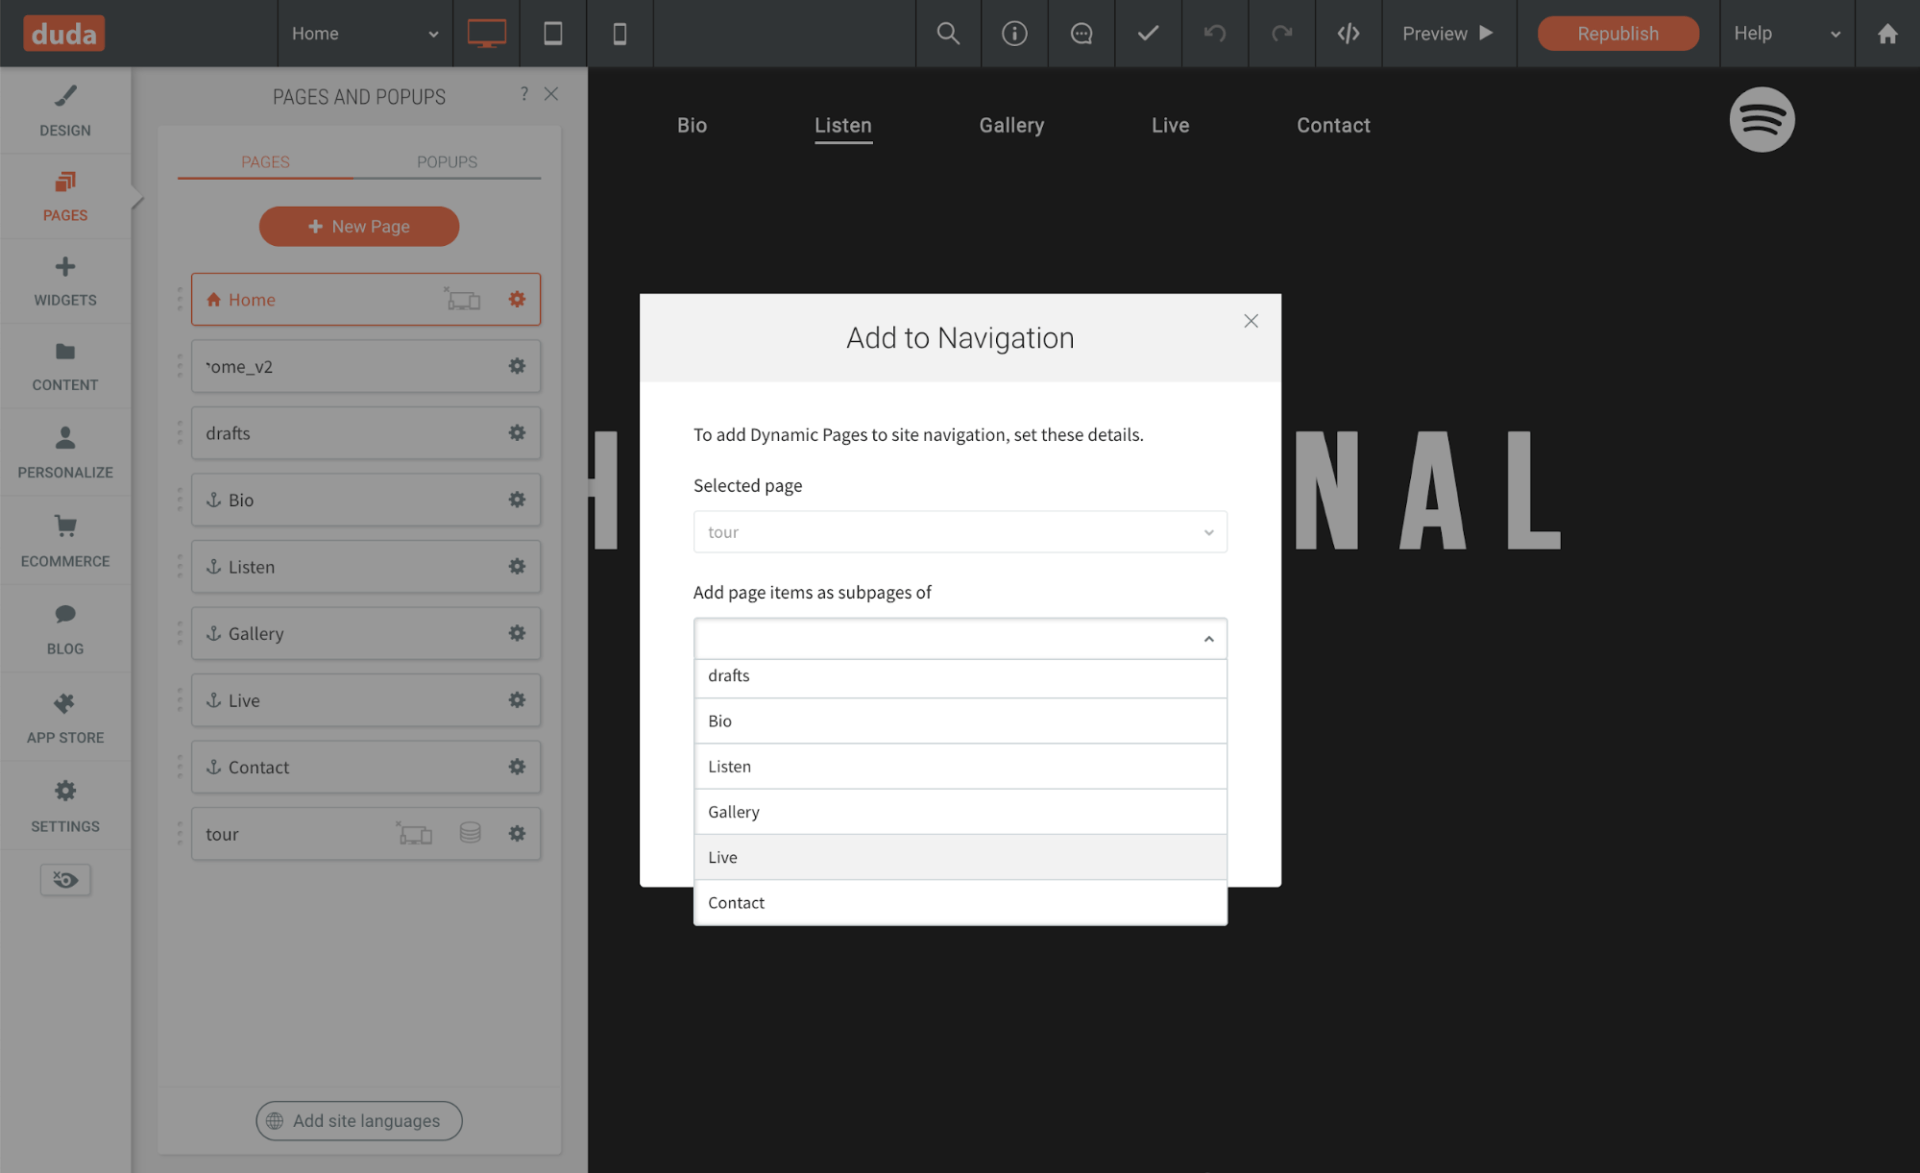Choose Contact from the subpages list
Screen dimensions: 1920x1173
960,903
